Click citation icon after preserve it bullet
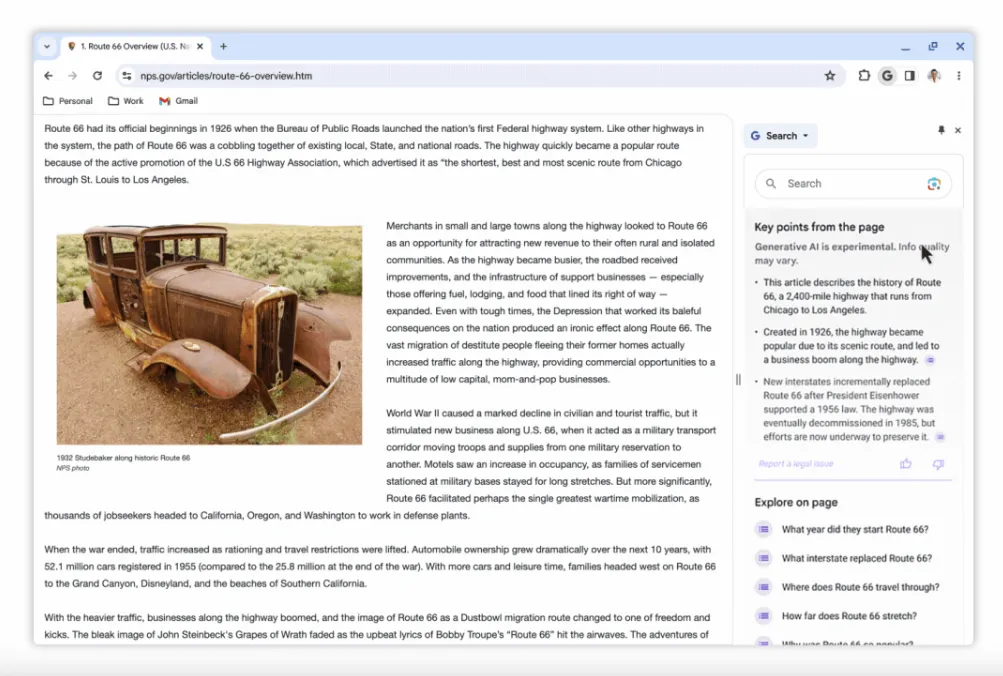 click(940, 437)
